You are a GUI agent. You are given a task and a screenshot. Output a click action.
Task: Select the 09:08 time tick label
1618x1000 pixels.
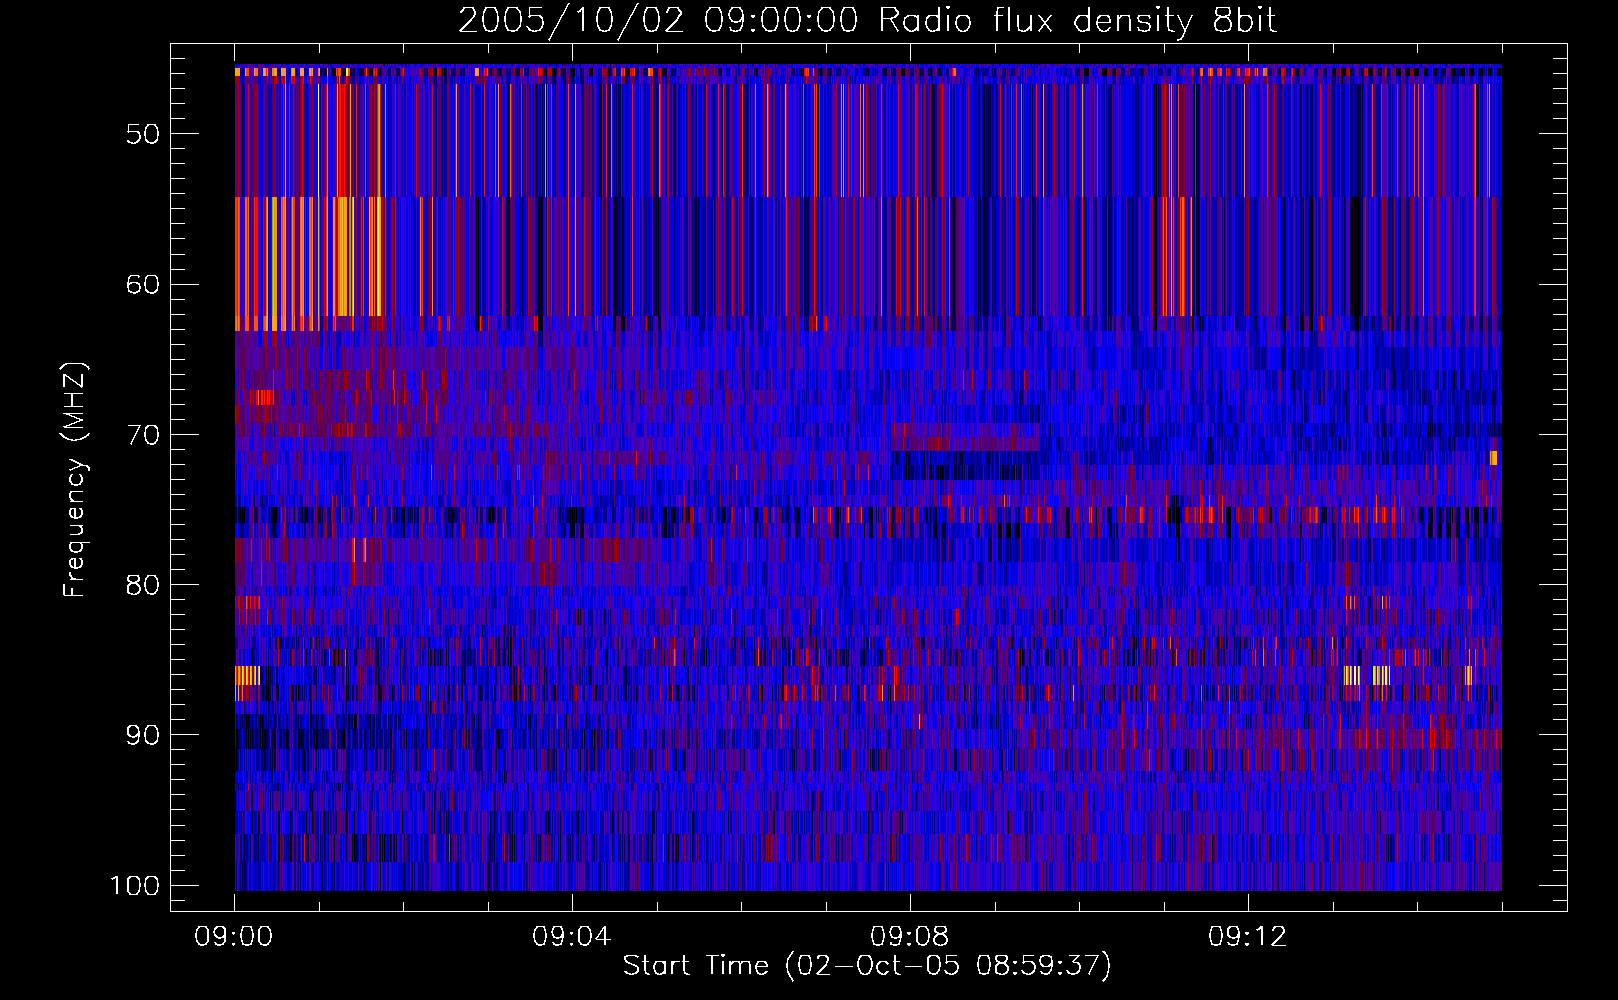pyautogui.click(x=910, y=937)
